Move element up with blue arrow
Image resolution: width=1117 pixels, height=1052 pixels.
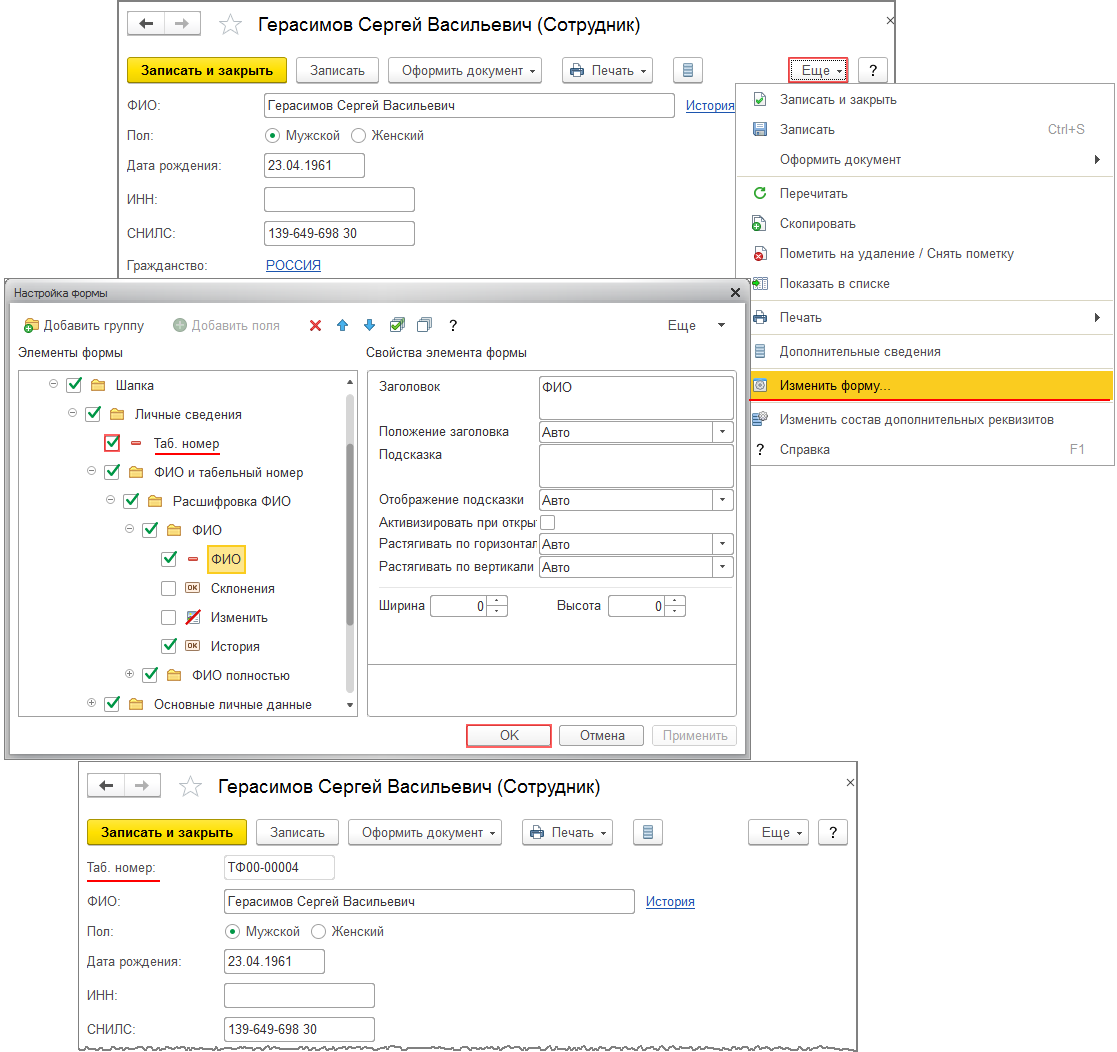(343, 326)
